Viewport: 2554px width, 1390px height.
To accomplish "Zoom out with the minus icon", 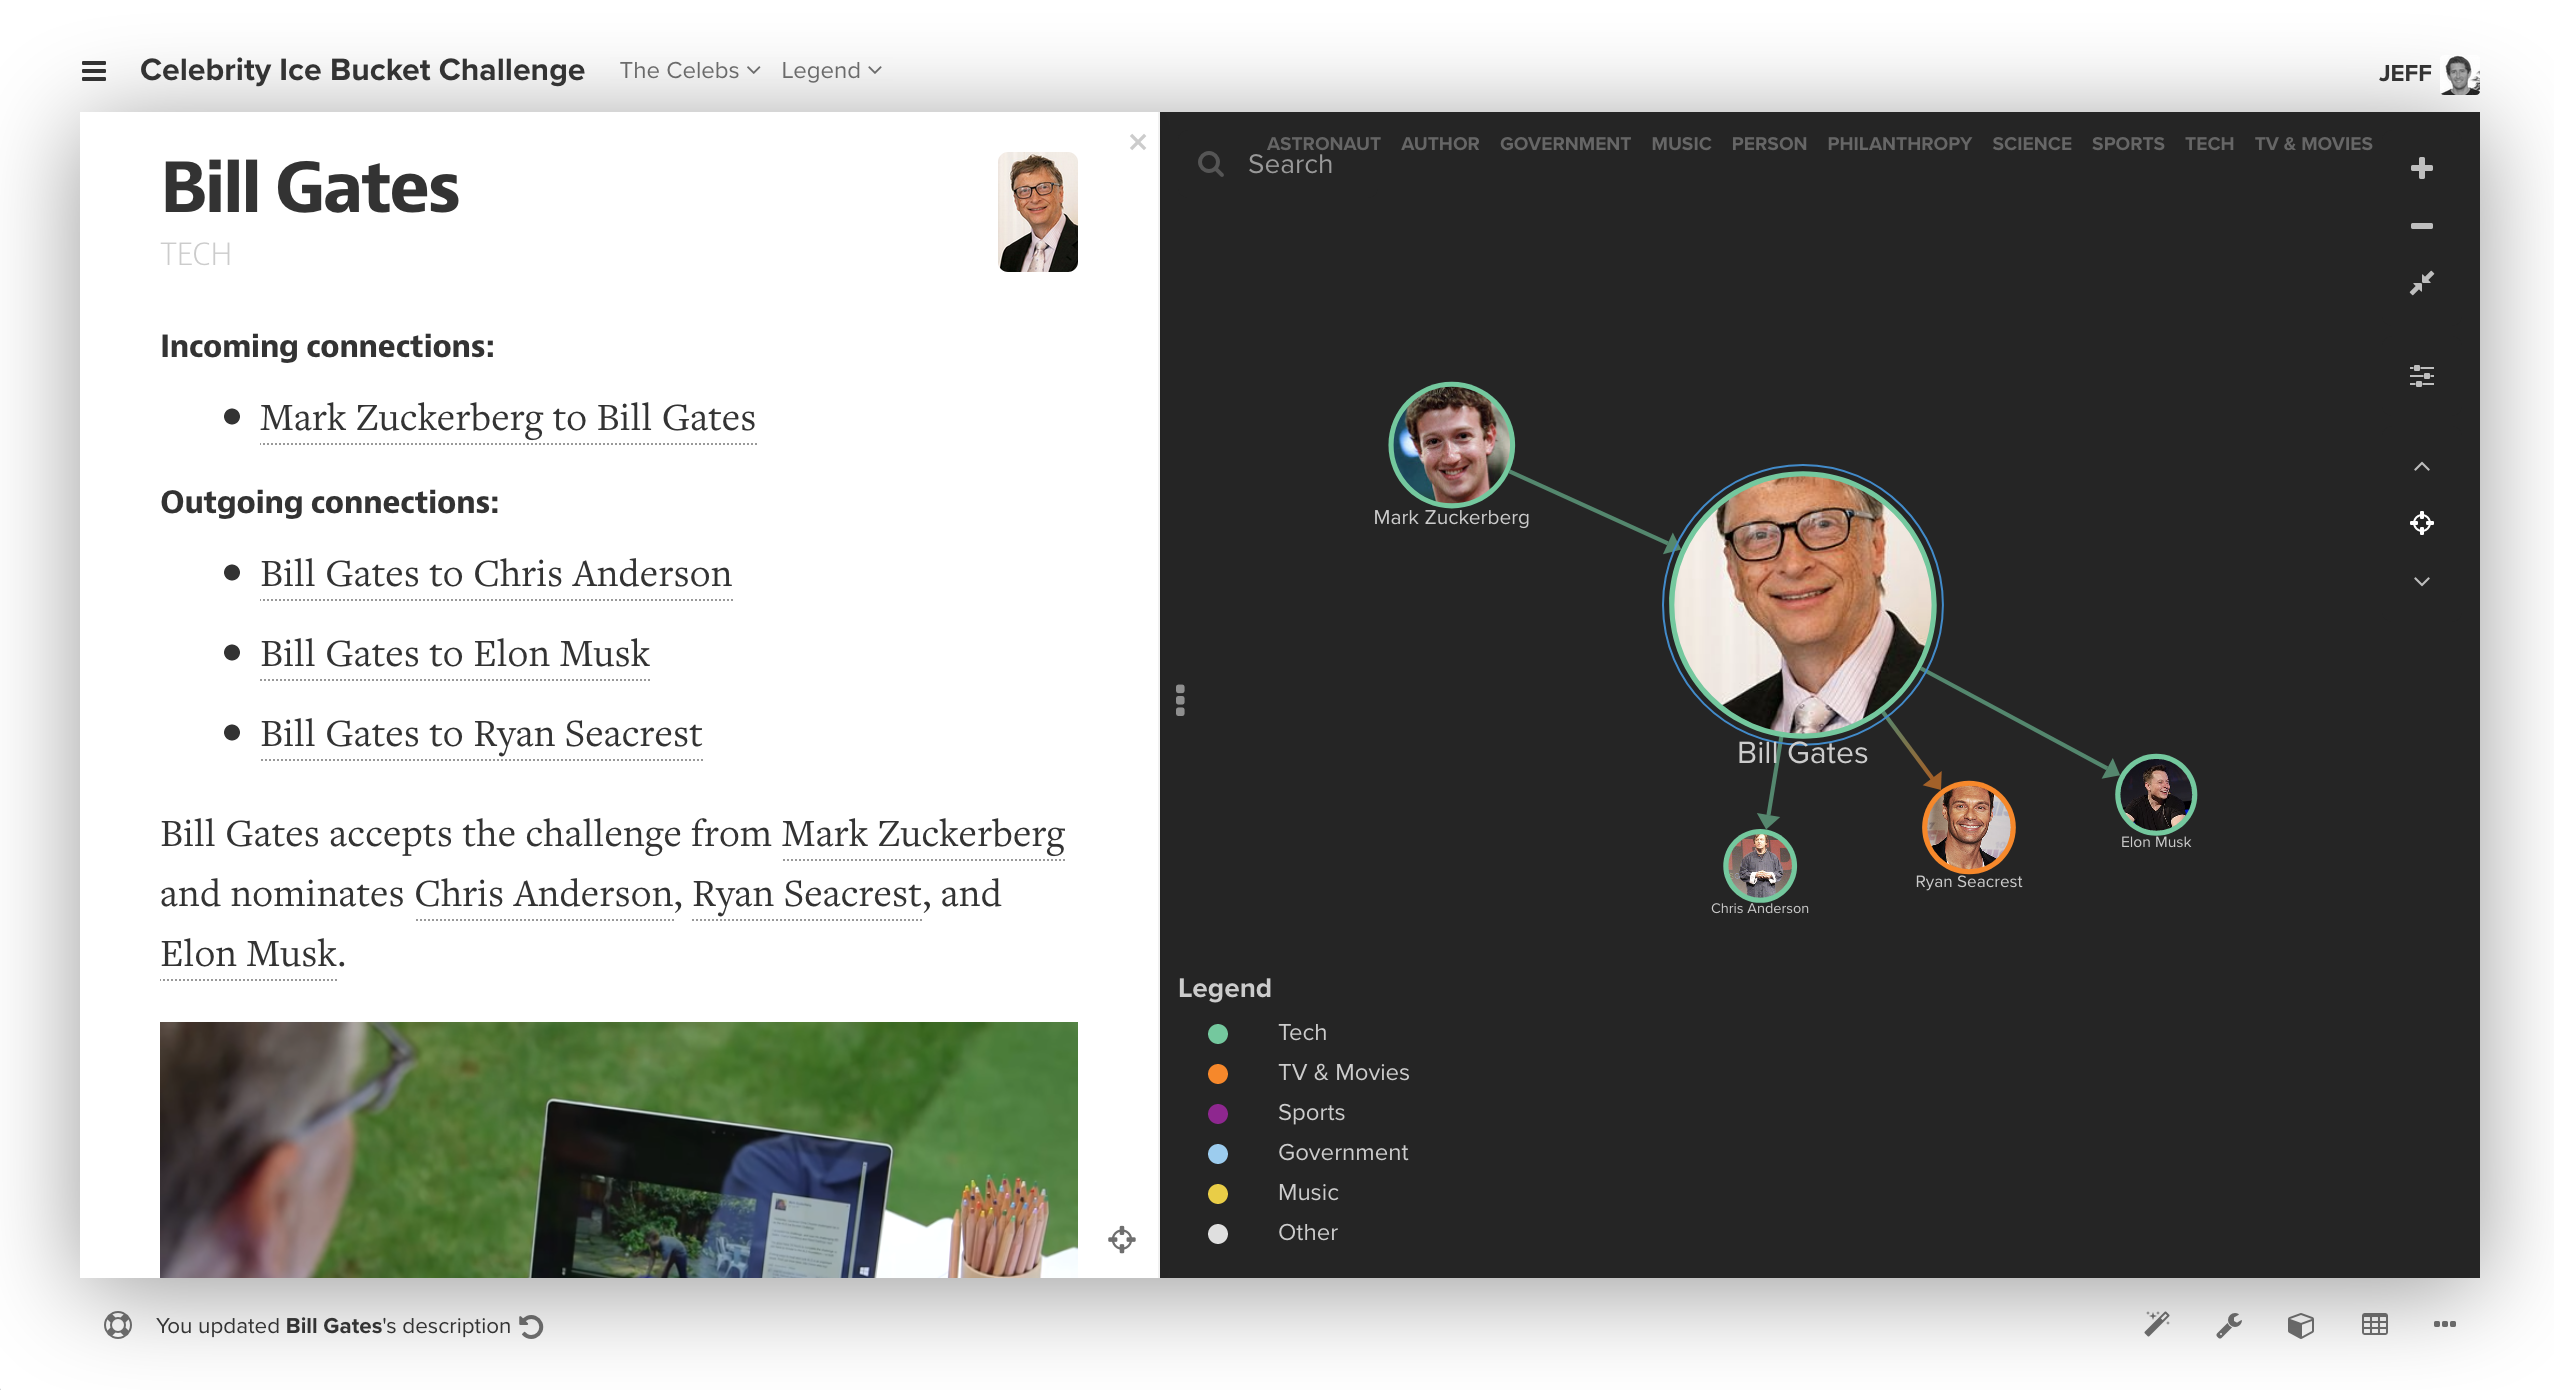I will (2421, 226).
